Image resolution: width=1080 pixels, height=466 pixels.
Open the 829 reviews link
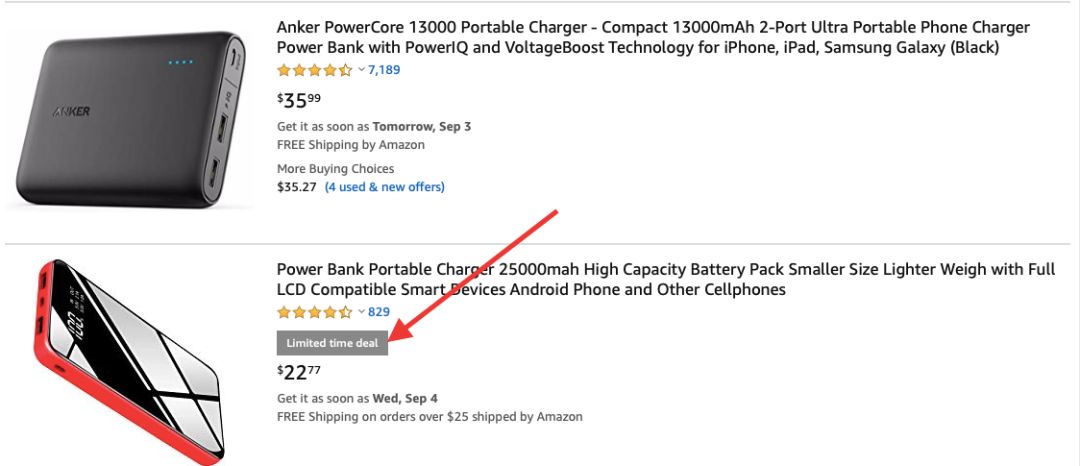[379, 312]
